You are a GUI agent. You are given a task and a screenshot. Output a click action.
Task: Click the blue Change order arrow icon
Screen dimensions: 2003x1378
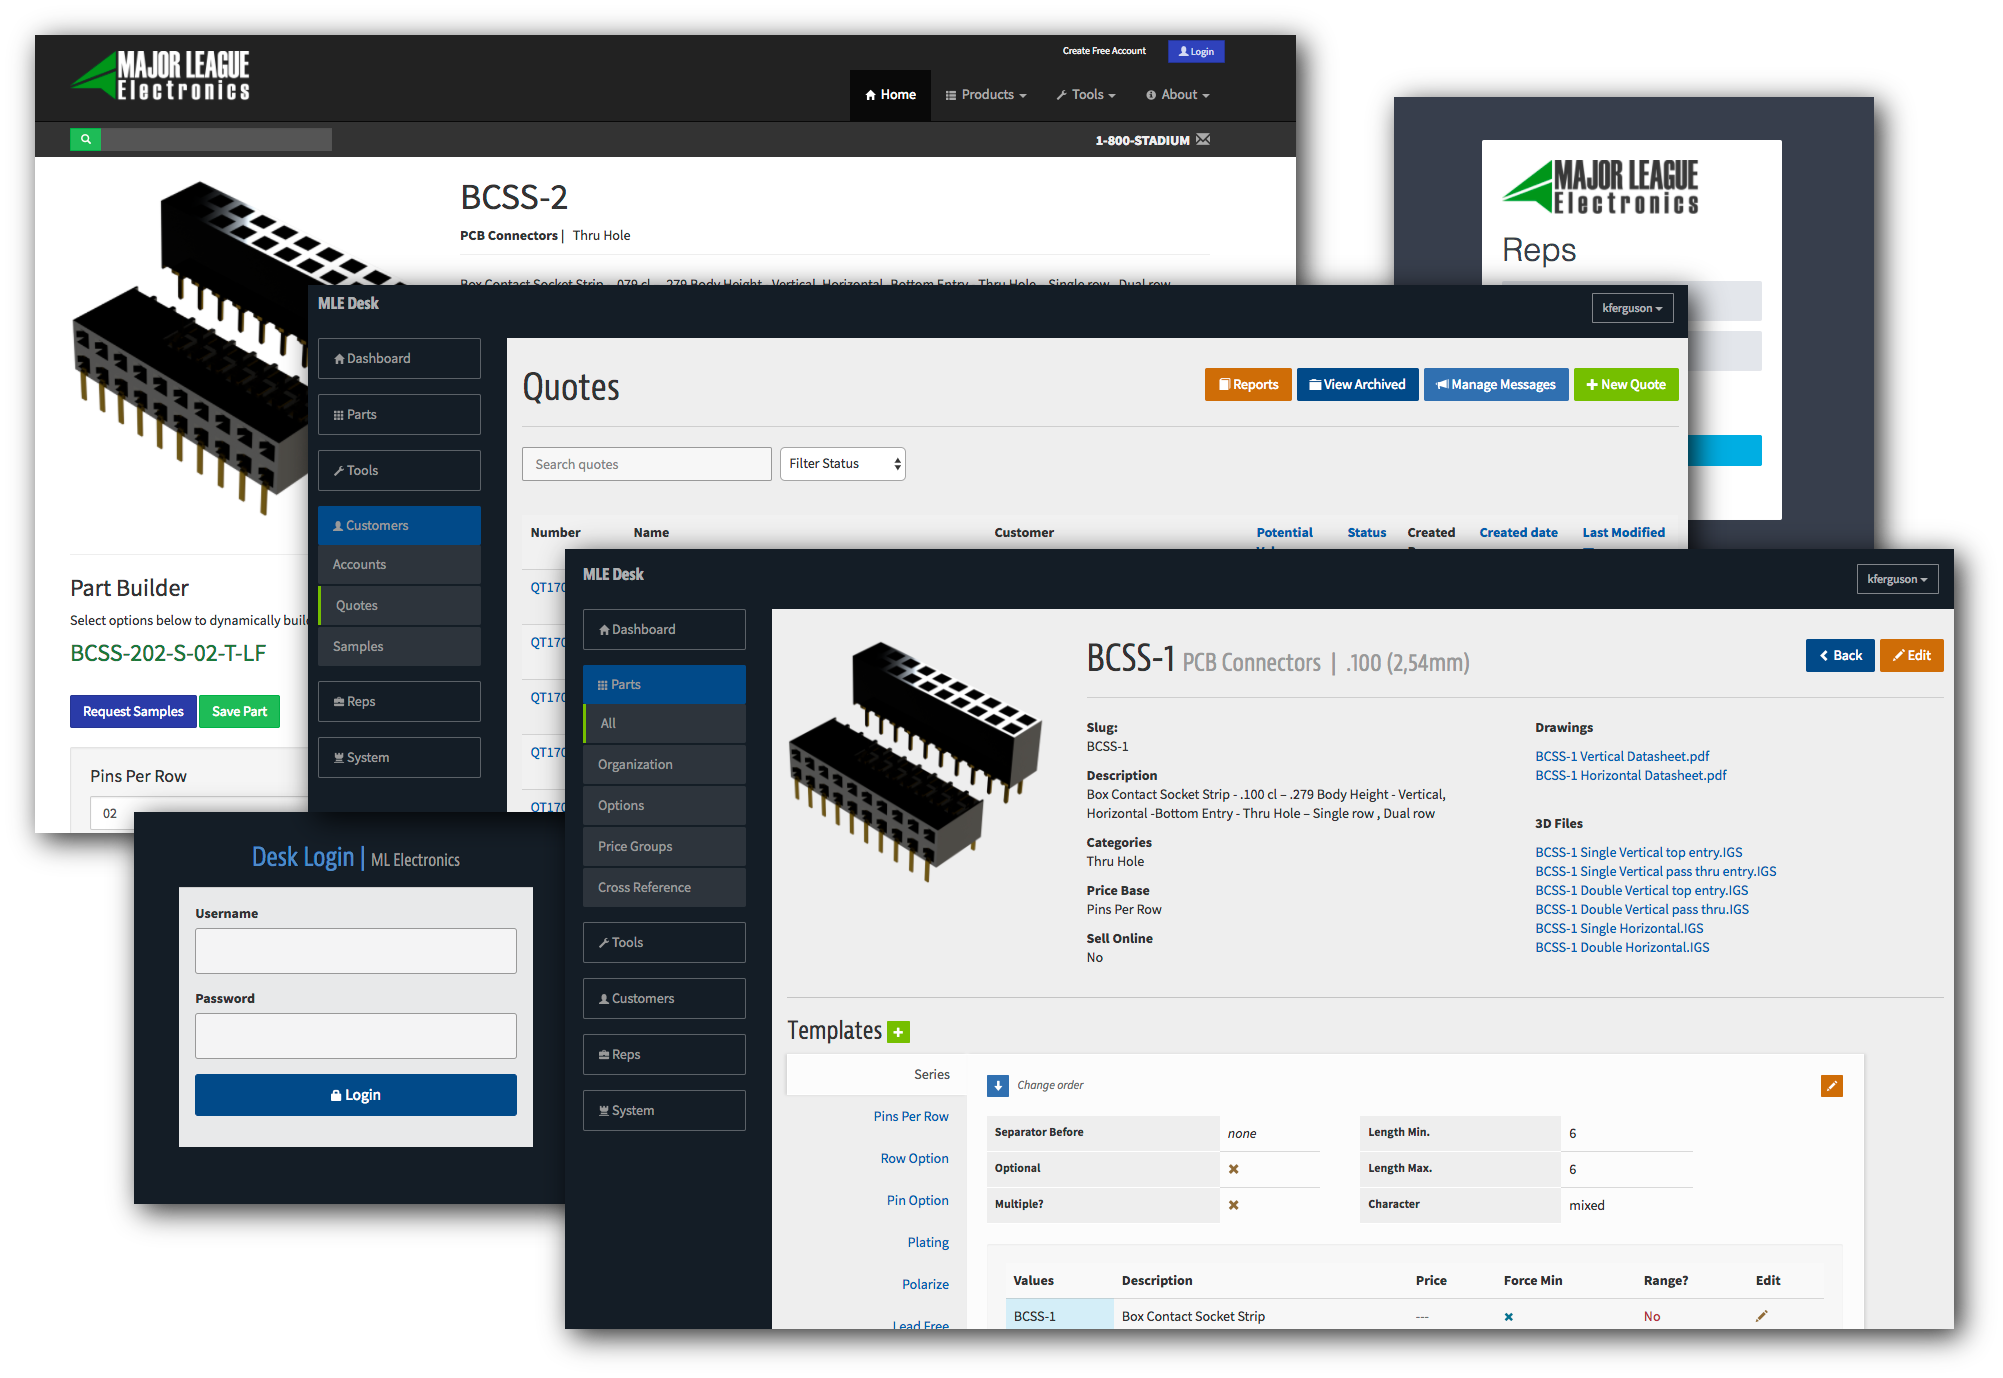(x=998, y=1086)
